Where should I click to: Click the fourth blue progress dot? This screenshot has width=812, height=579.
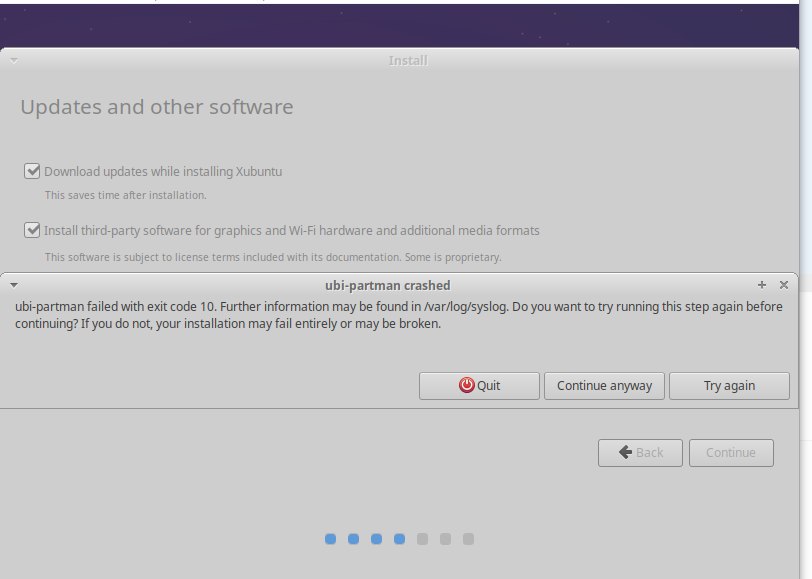coord(399,539)
